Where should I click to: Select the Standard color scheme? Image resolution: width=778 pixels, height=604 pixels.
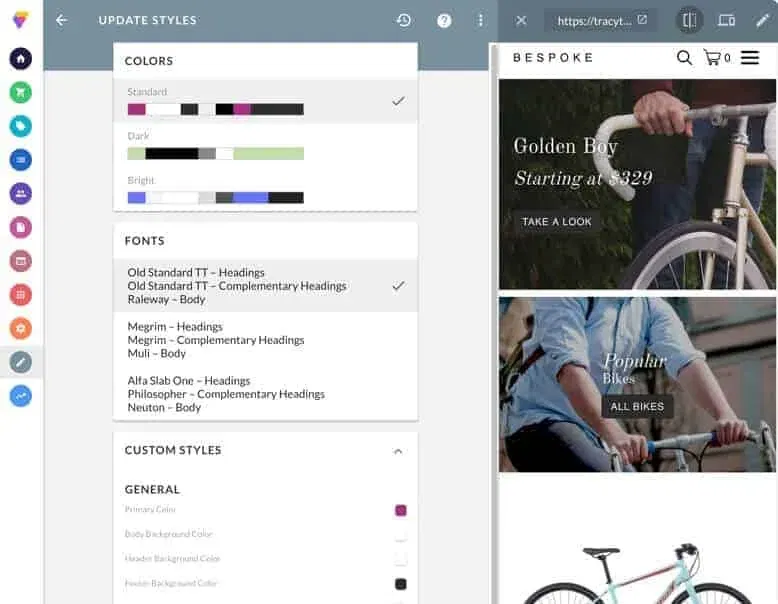coord(265,101)
